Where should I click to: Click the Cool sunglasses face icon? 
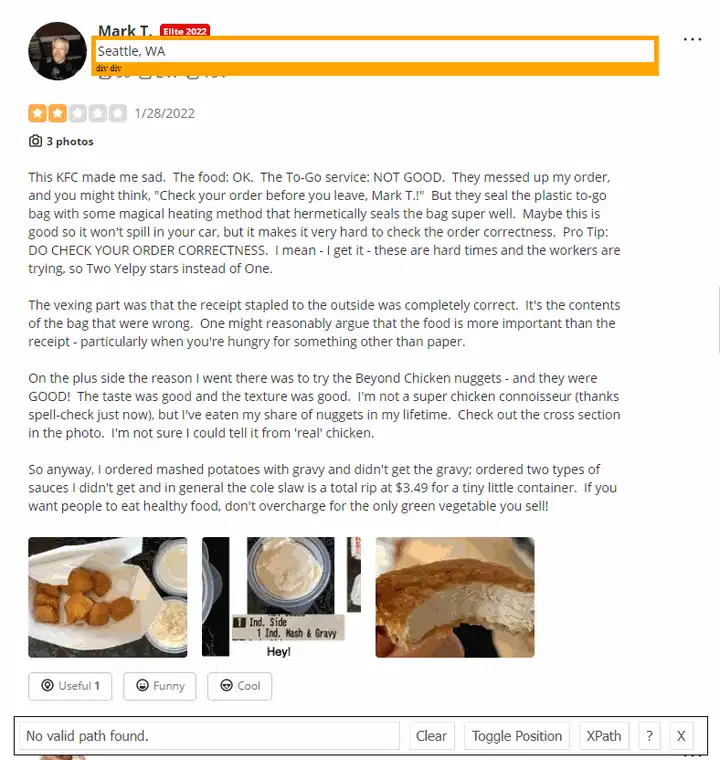226,685
